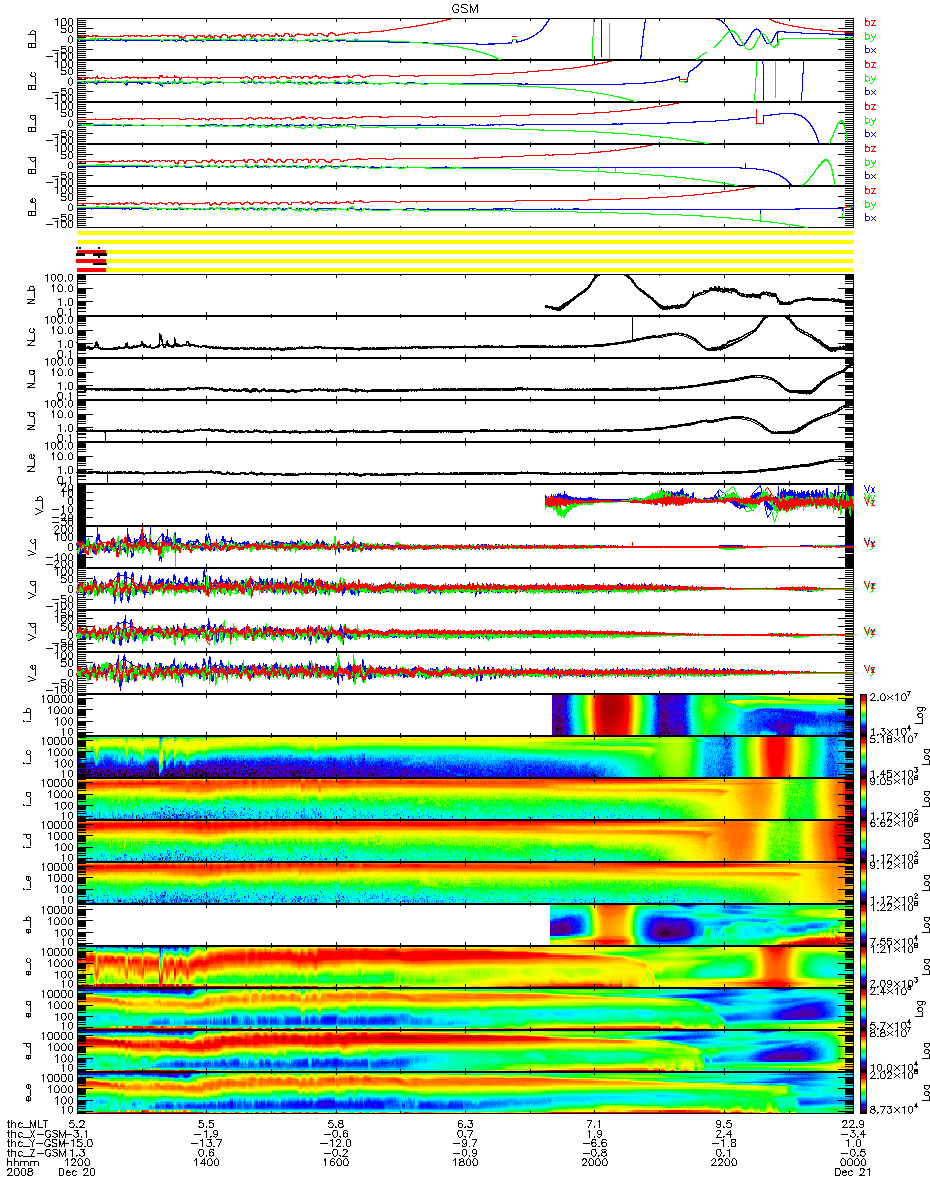Click the MLT value 22.9
The width and height of the screenshot is (930, 1200).
[x=851, y=1123]
